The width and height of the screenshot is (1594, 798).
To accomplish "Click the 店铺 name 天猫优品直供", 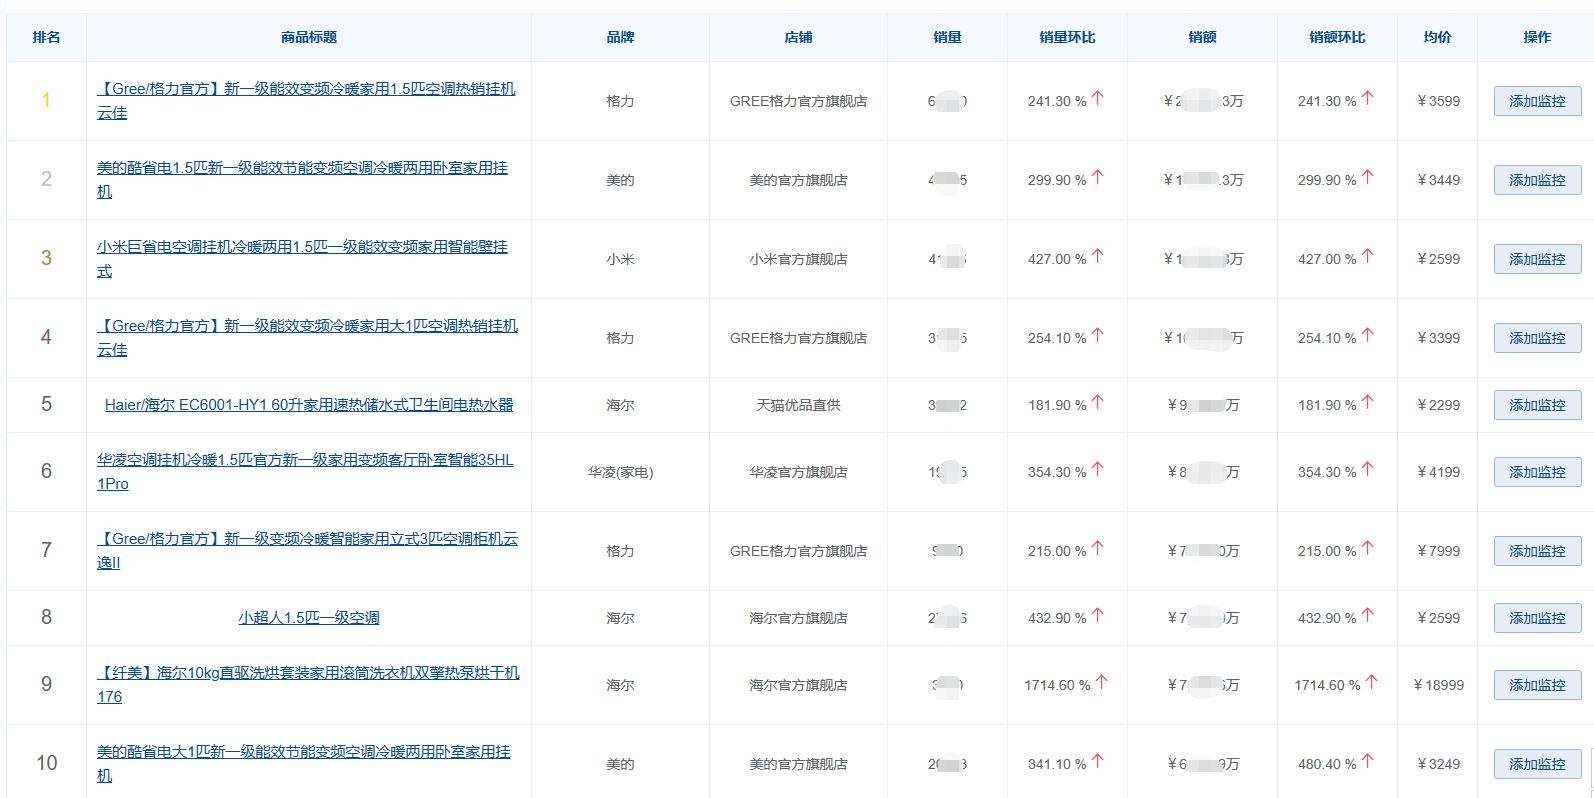I will point(798,405).
